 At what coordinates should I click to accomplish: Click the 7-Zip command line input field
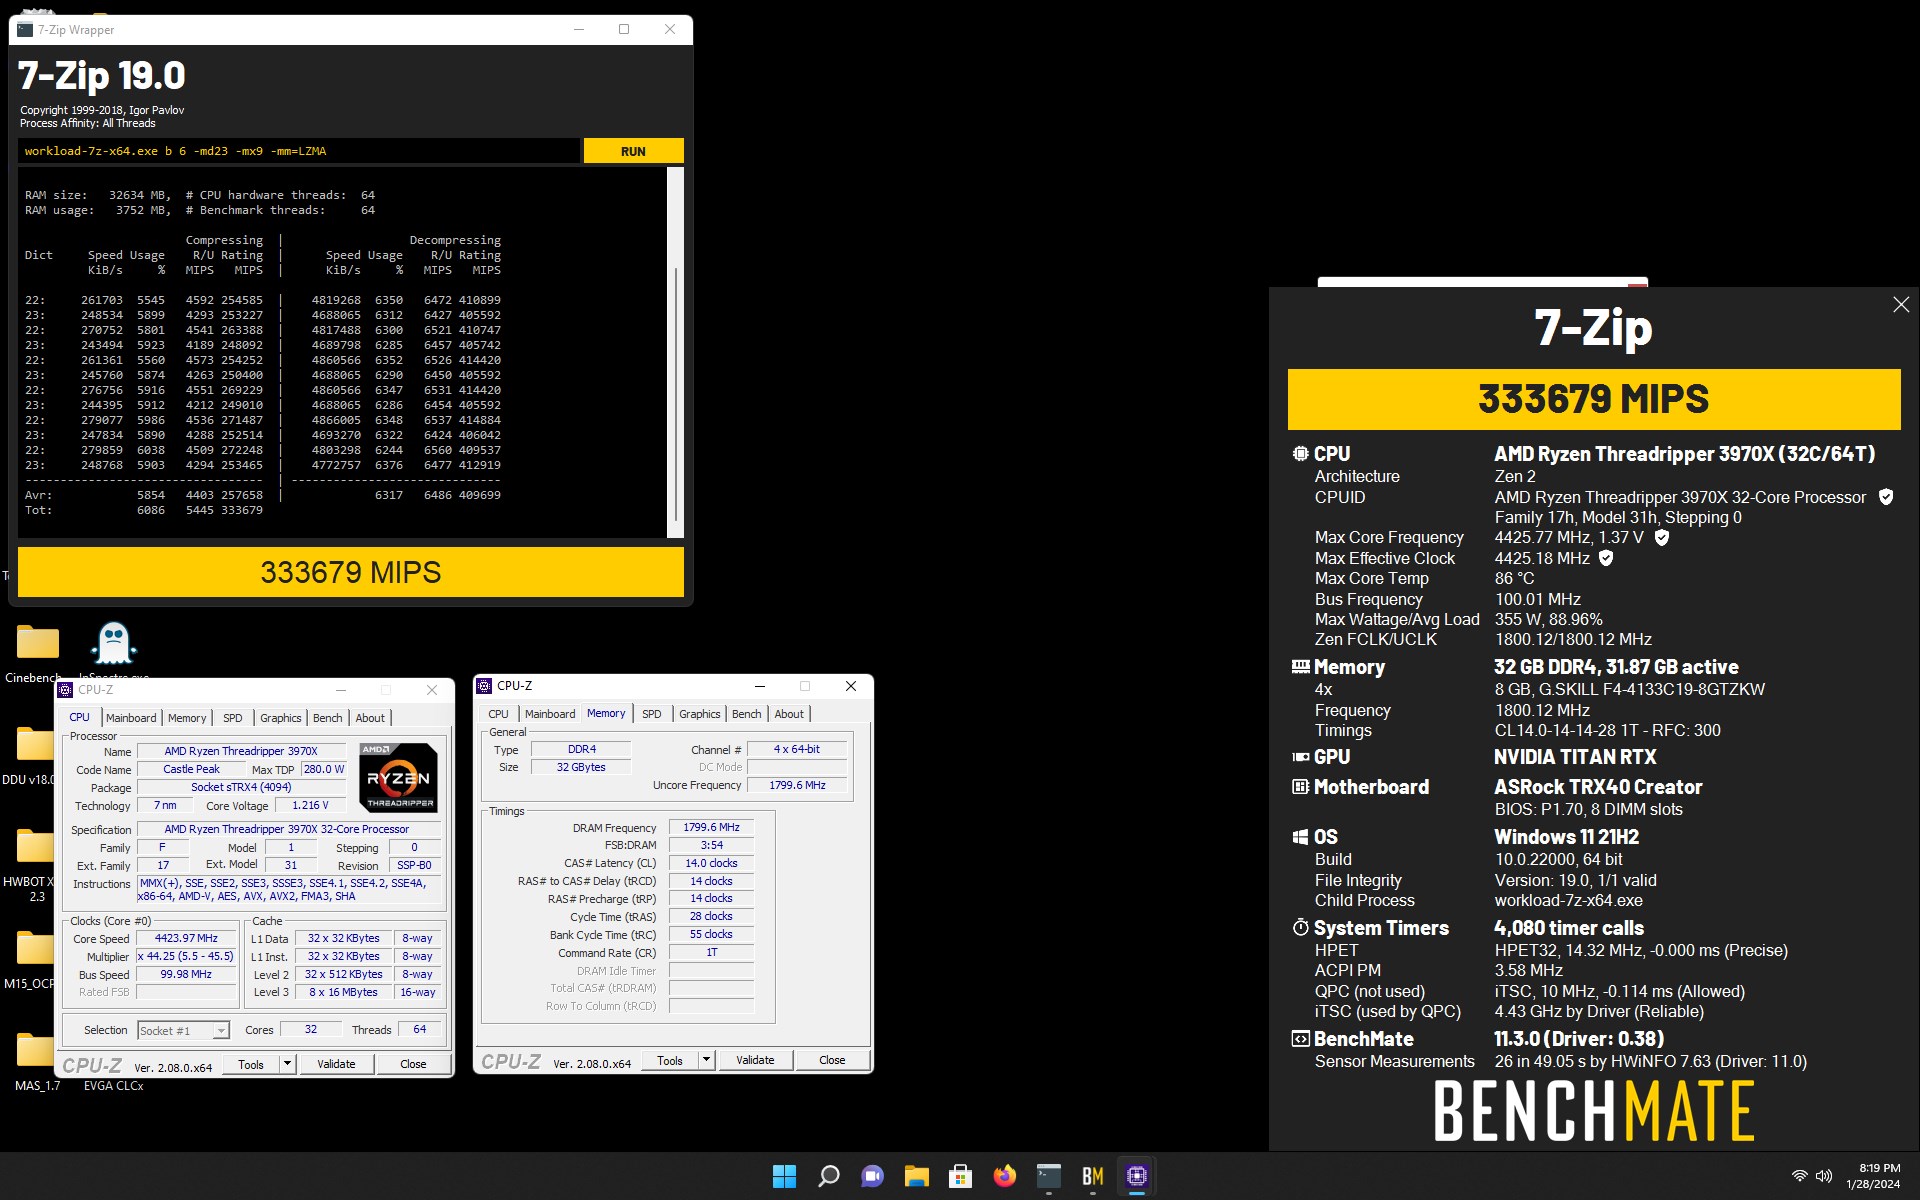298,151
